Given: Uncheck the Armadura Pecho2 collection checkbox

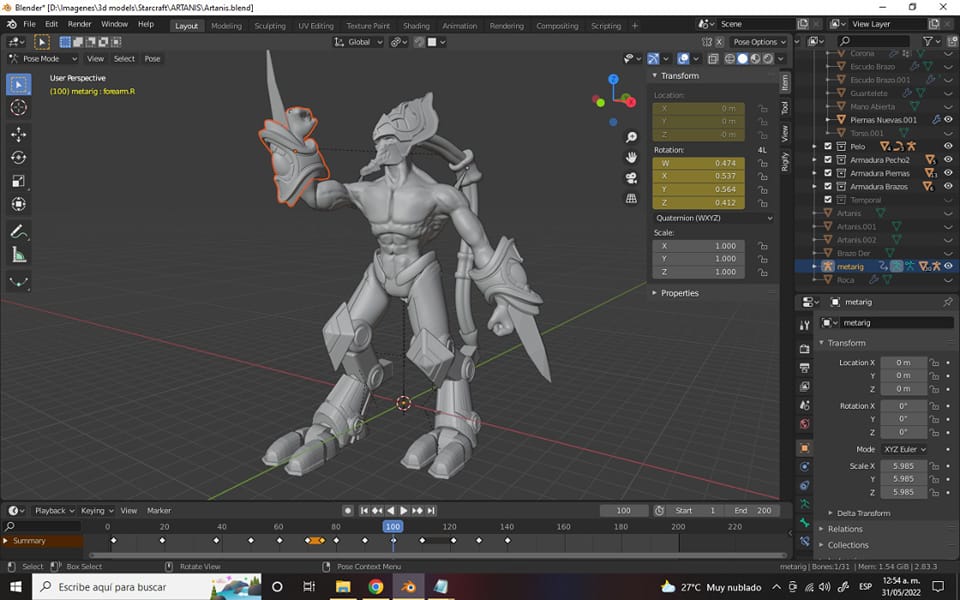Looking at the screenshot, I should 828,160.
